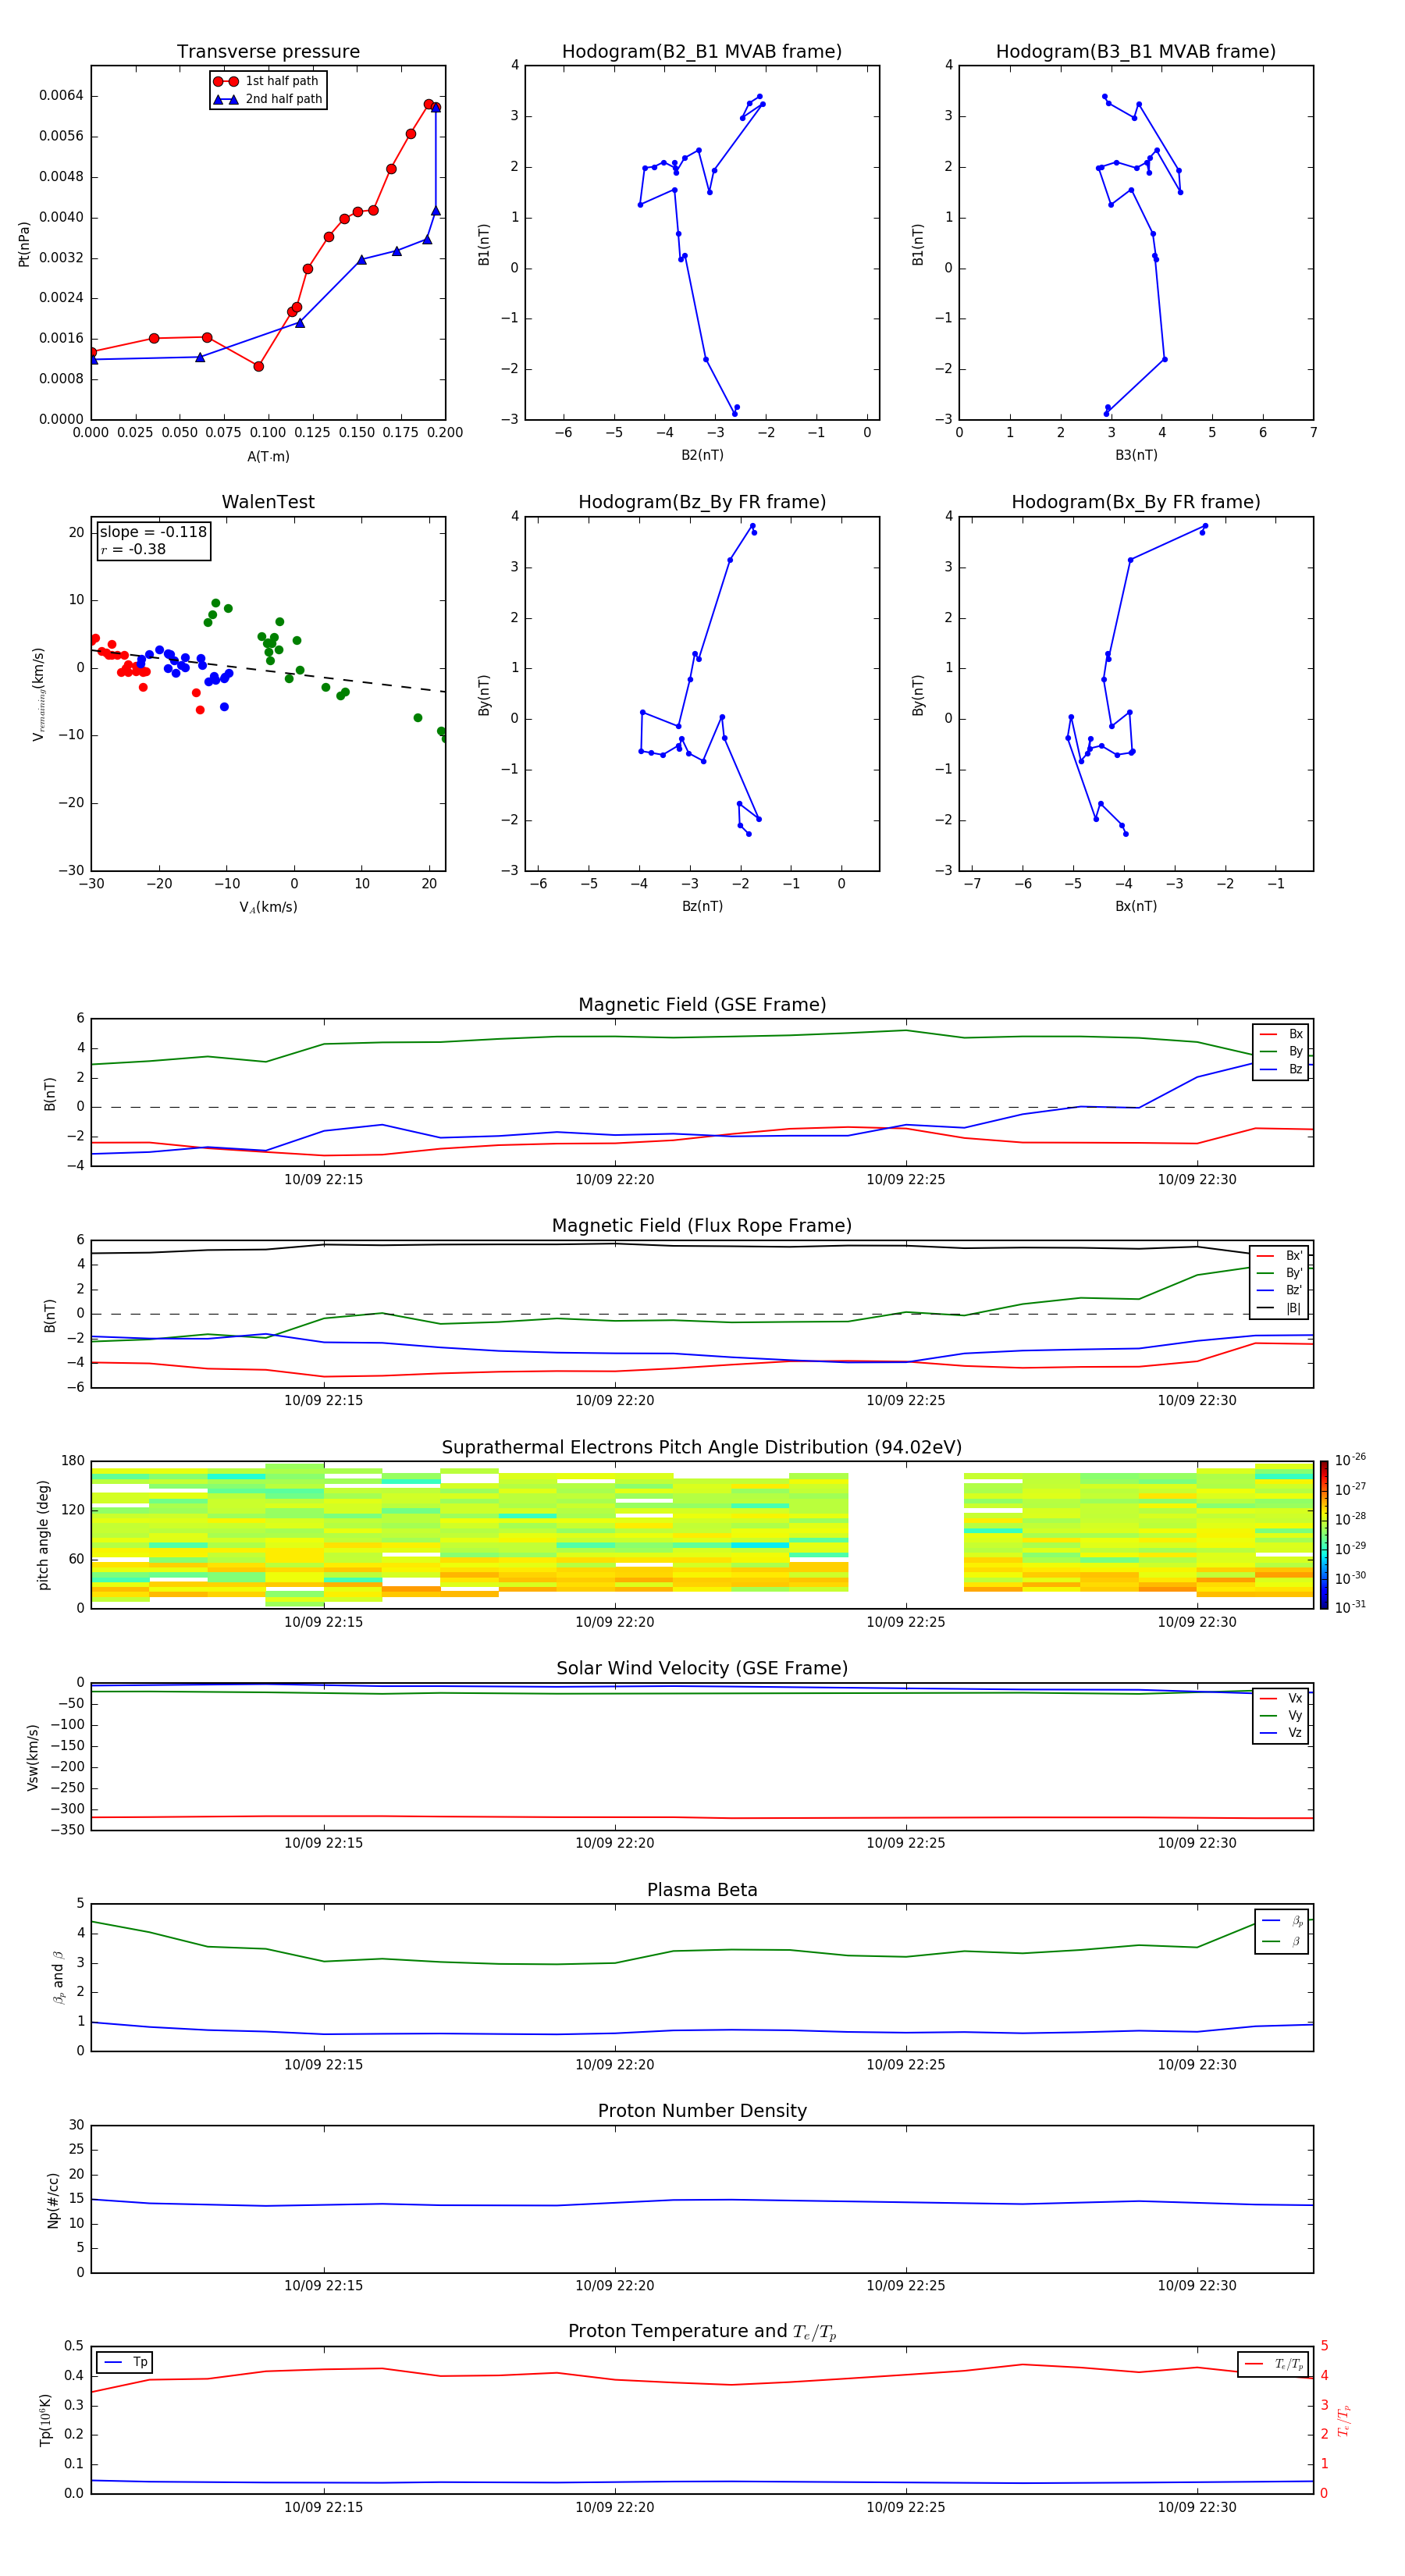Click the pitch angle spectrogram colorbar

(x=1324, y=1535)
